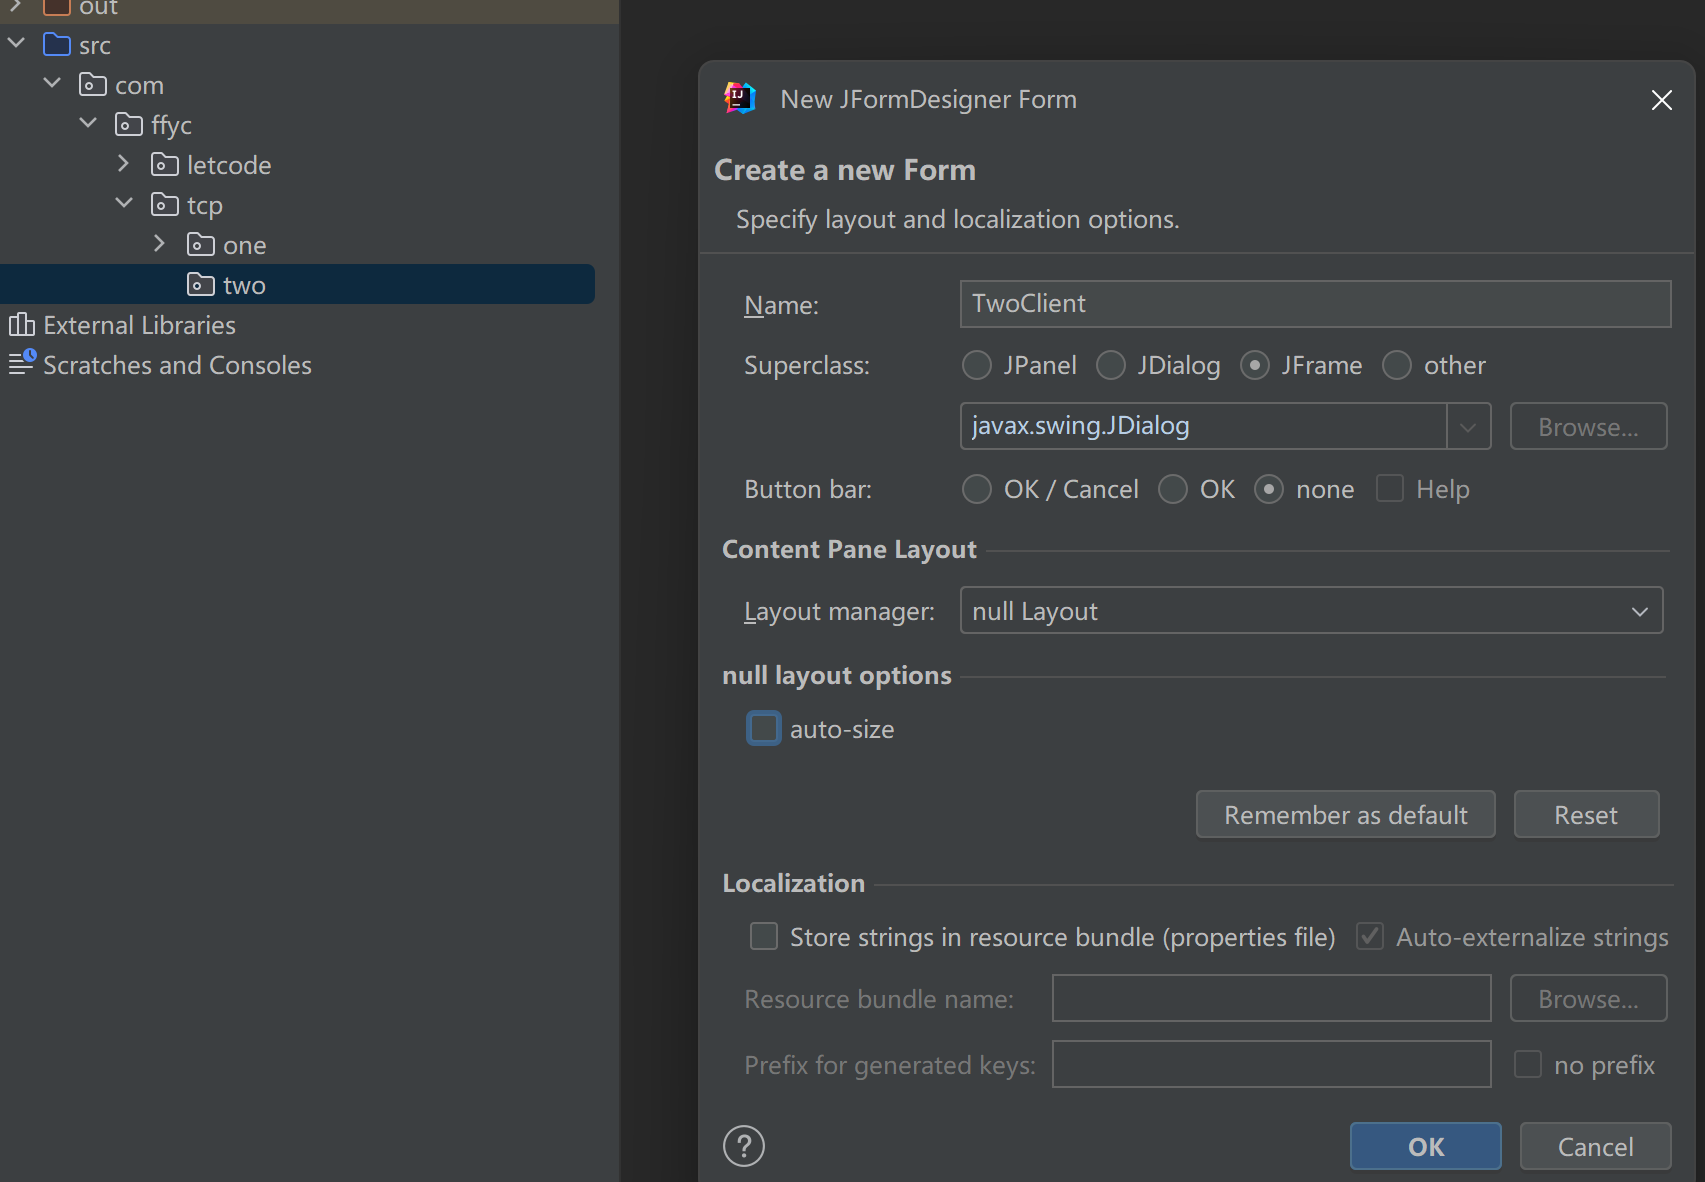Select the other superclass radio button

[x=1397, y=365]
